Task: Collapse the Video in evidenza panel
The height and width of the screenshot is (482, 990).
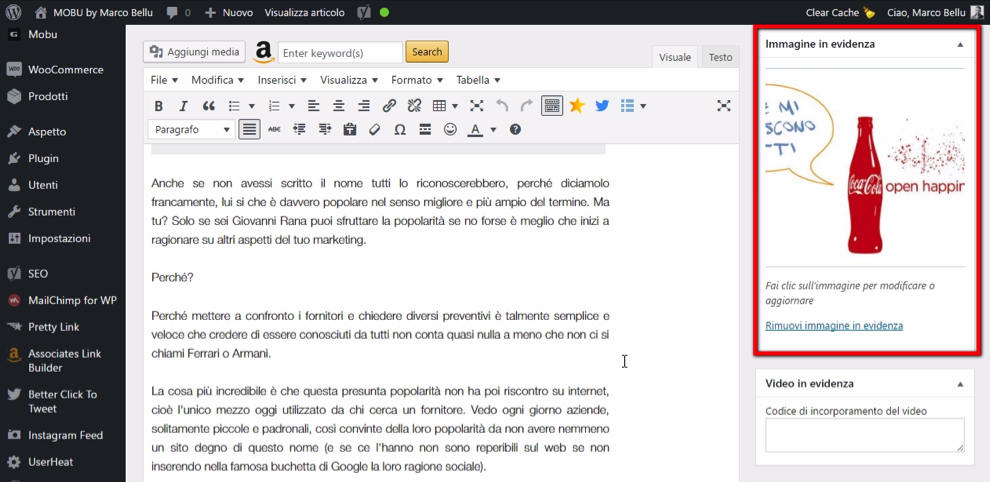Action: (960, 384)
